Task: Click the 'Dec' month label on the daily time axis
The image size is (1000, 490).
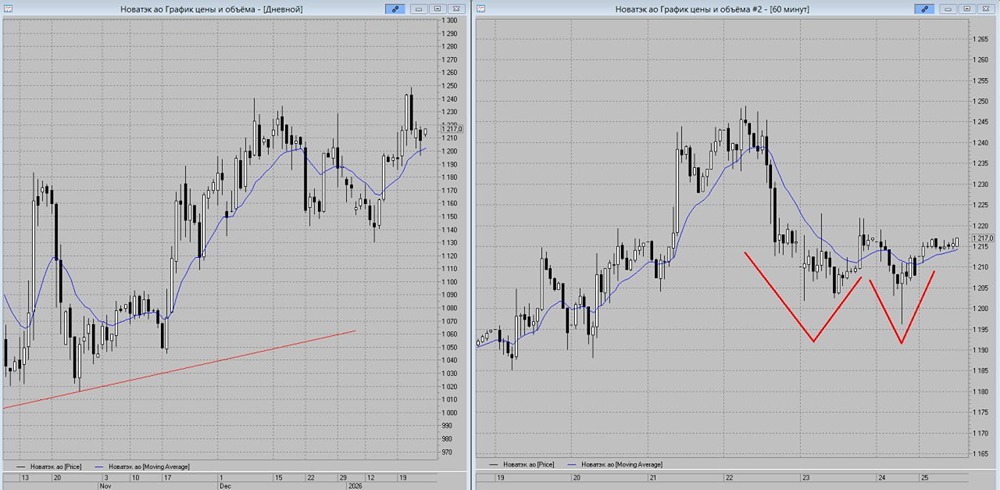Action: (223, 486)
